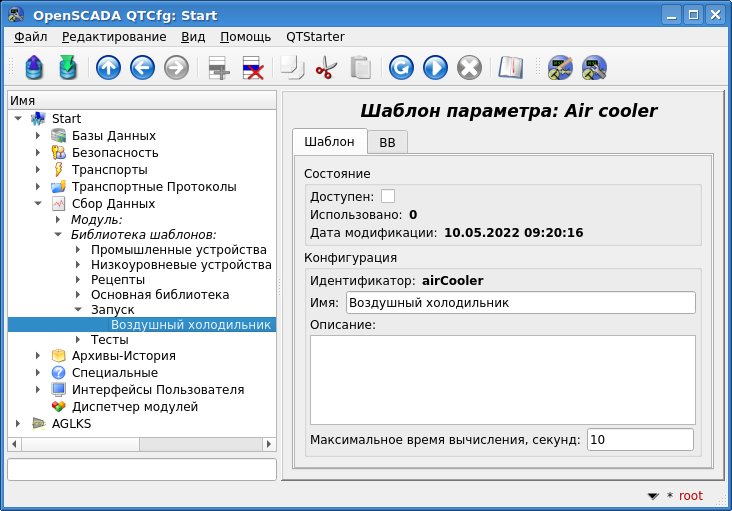Go up one level with Up arrow icon
The height and width of the screenshot is (511, 732).
(x=108, y=68)
